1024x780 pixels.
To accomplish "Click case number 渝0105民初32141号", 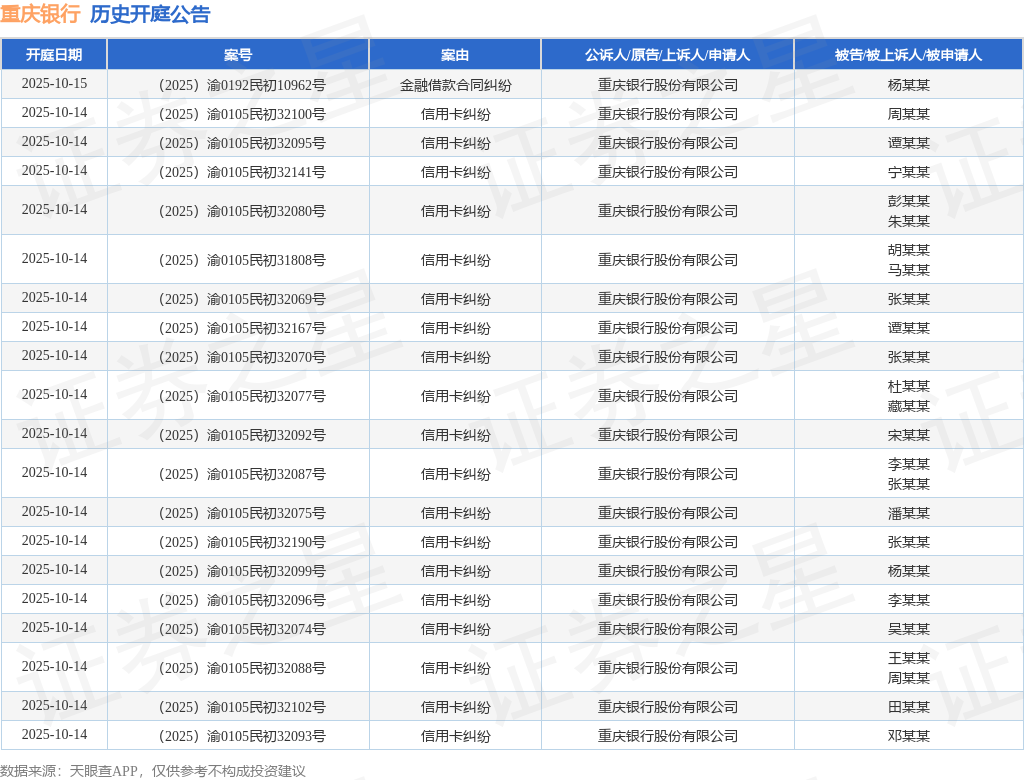I will point(266,172).
